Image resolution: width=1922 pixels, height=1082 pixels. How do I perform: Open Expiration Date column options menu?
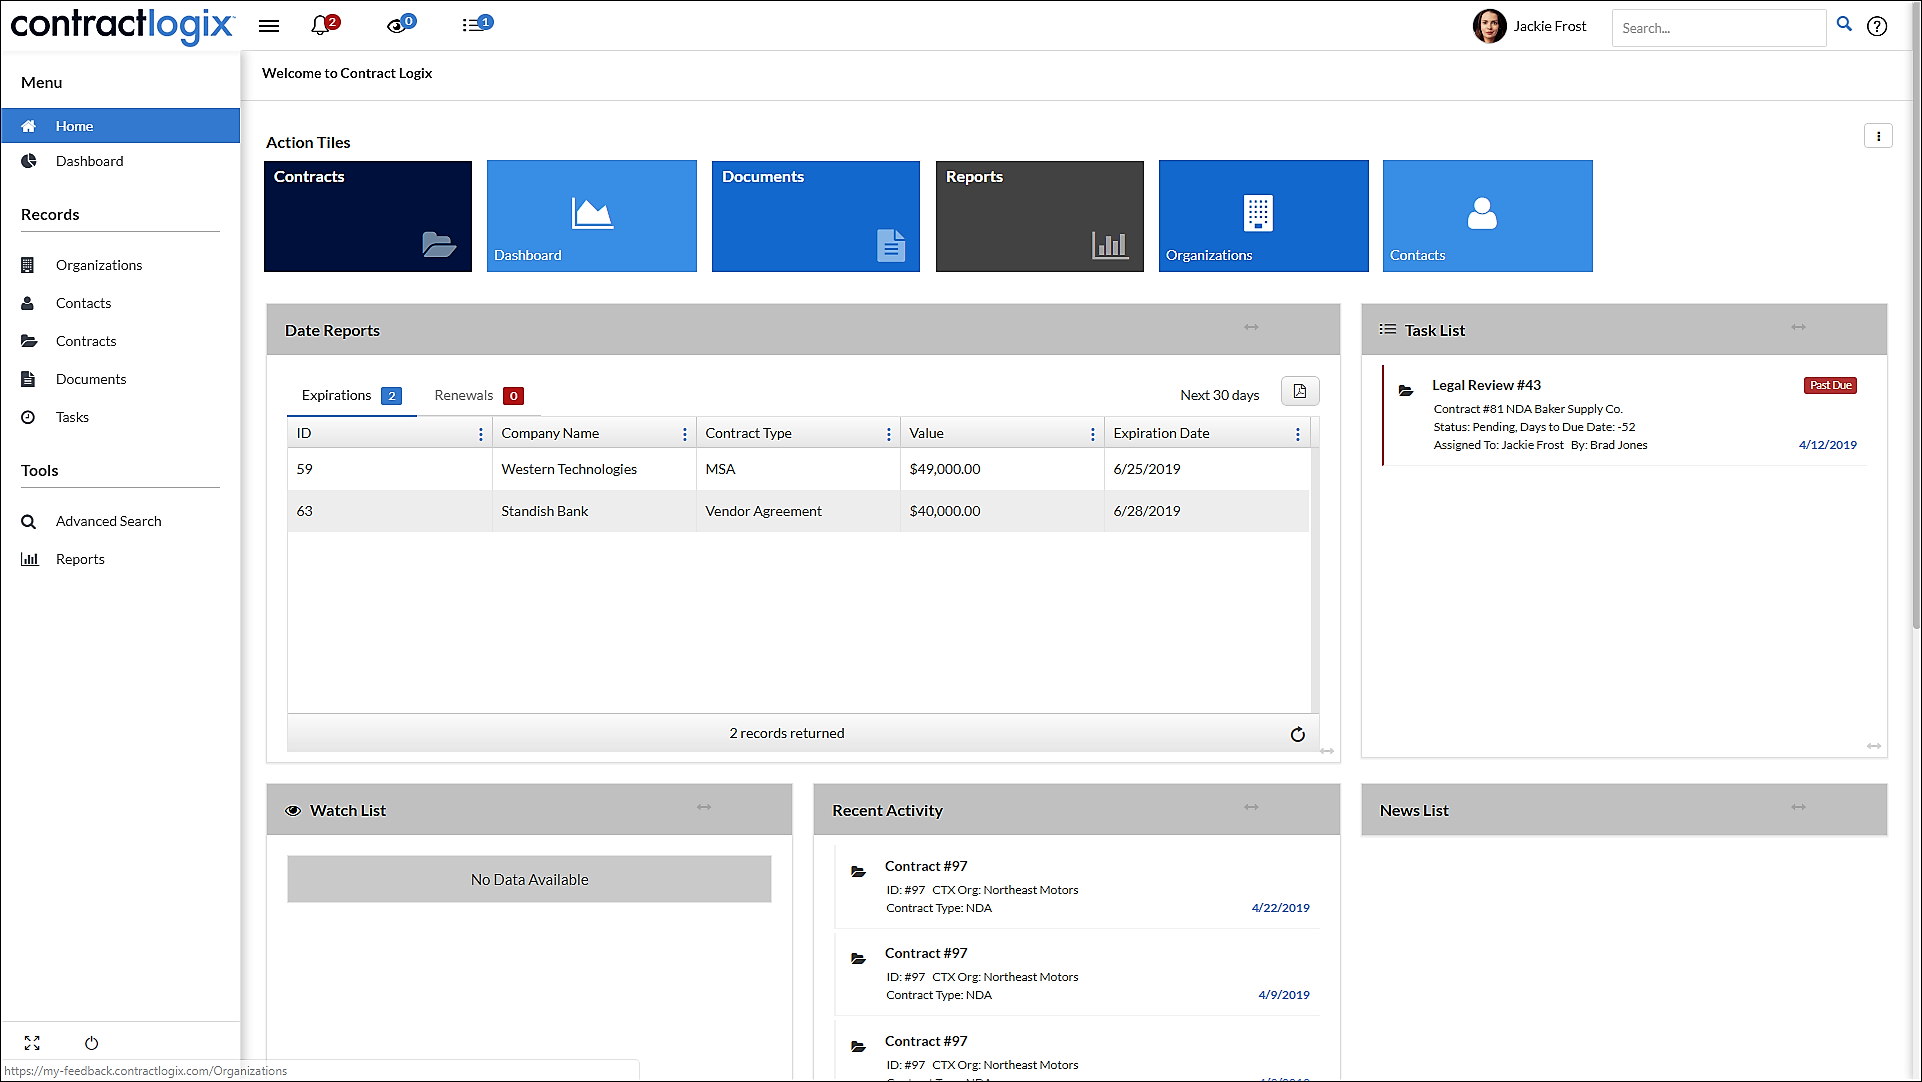point(1298,434)
